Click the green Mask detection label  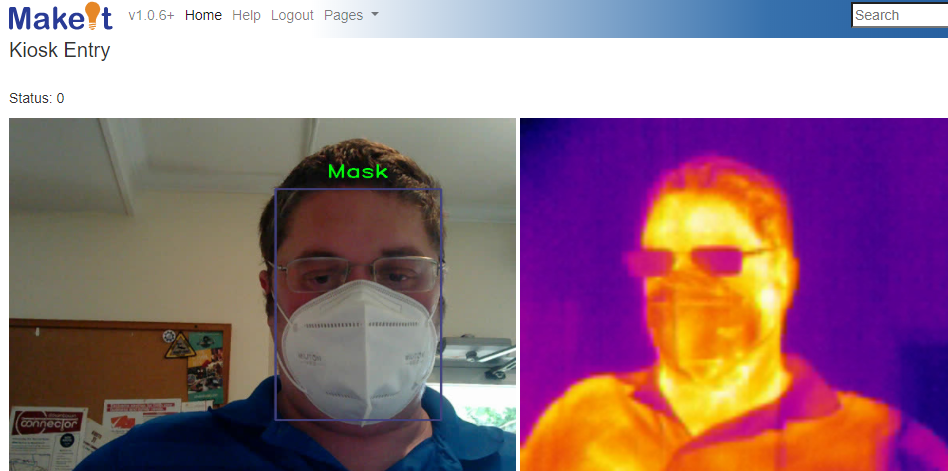(x=357, y=172)
